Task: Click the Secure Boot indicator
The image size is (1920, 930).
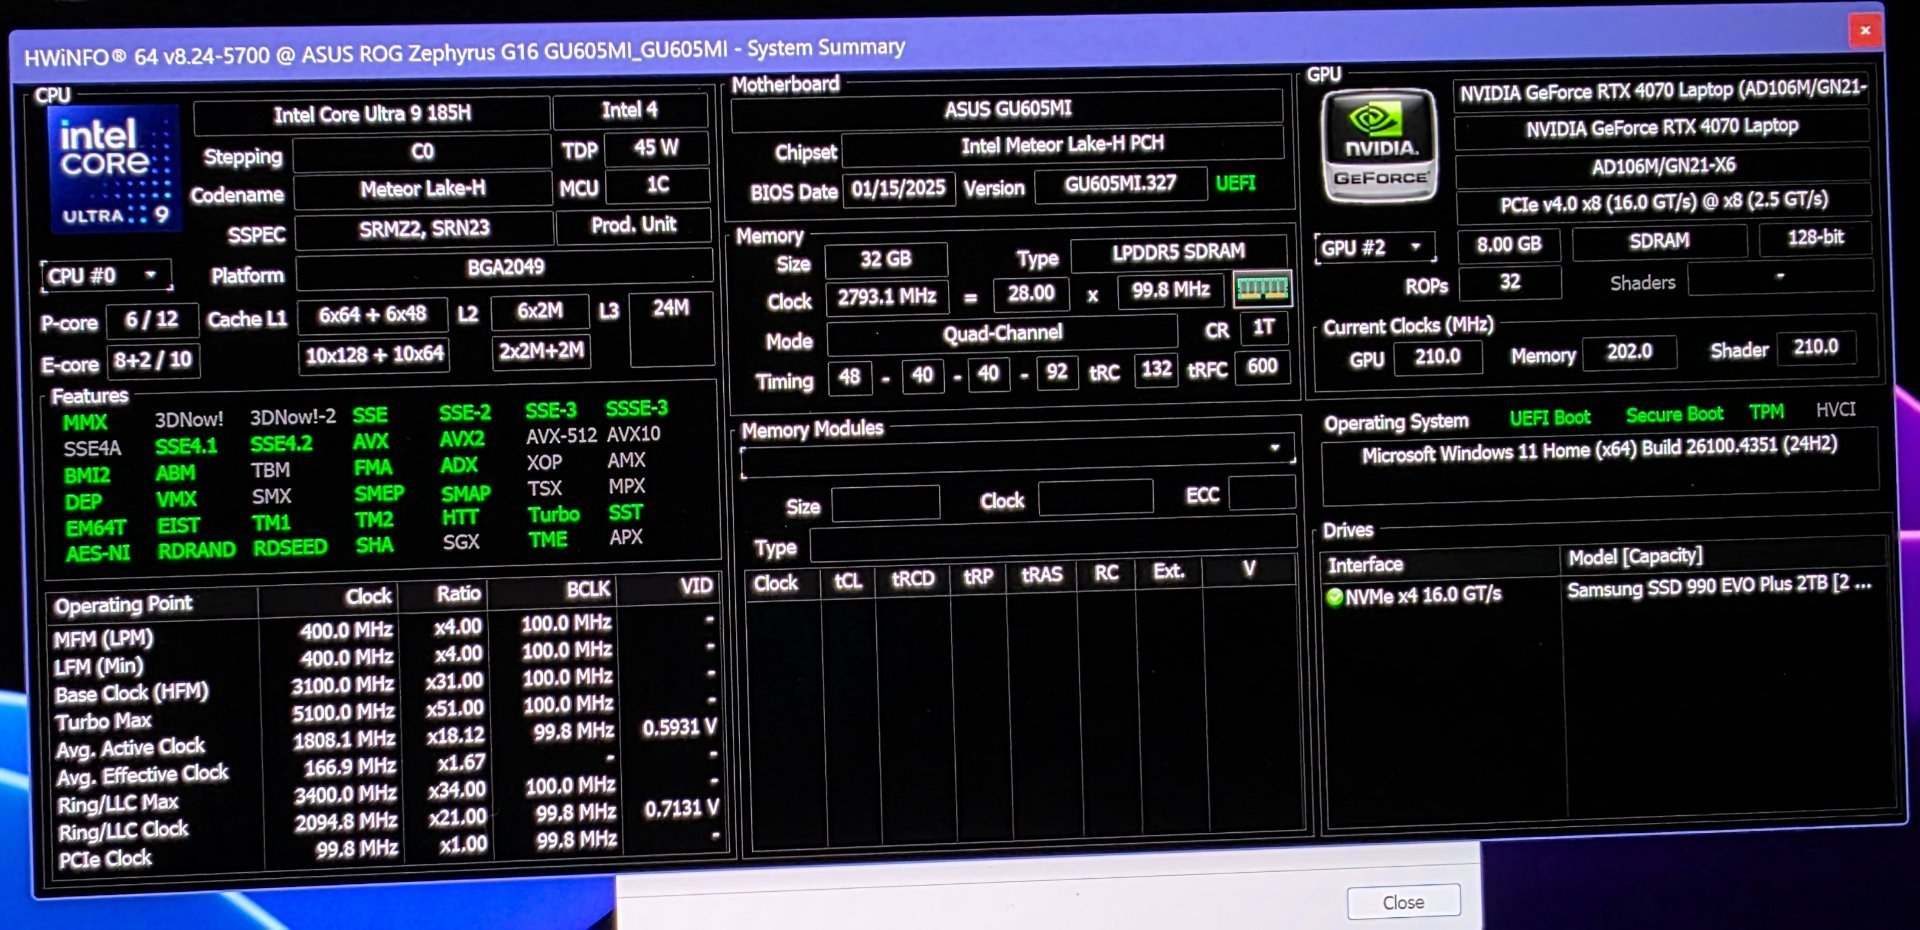Action: [1674, 415]
